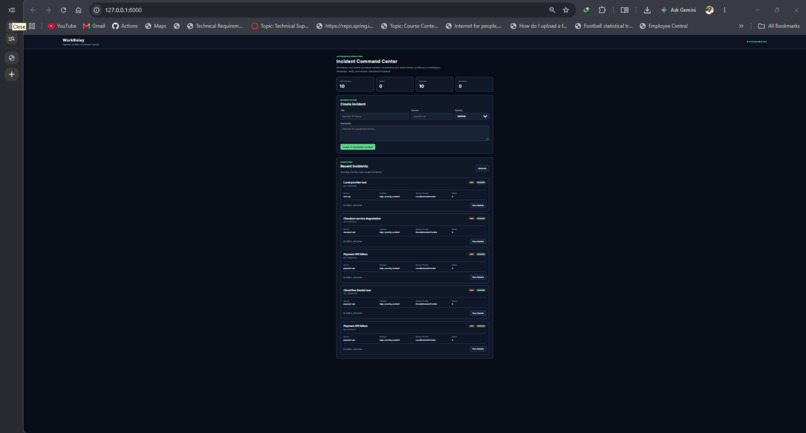806x433 pixels.
Task: Open the Local provider test incident title
Action: point(355,182)
